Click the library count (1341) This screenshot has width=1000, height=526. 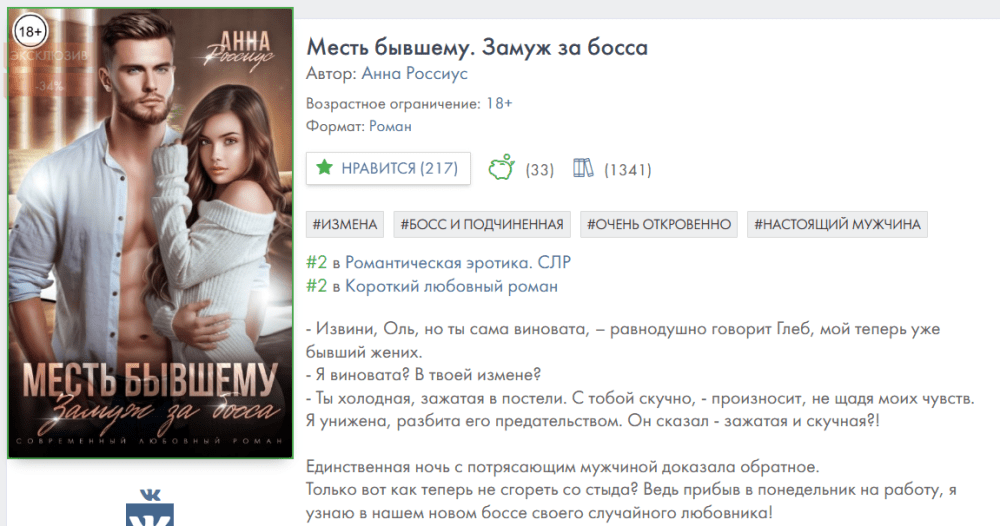pyautogui.click(x=628, y=170)
